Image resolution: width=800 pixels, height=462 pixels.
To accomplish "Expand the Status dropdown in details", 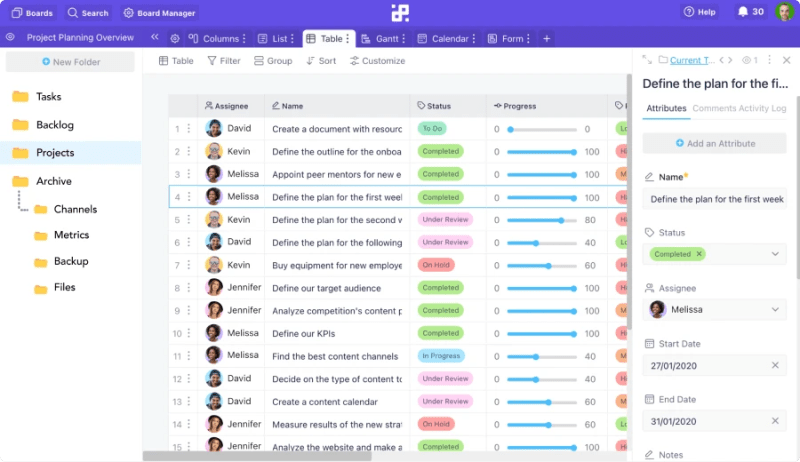I will pyautogui.click(x=775, y=254).
